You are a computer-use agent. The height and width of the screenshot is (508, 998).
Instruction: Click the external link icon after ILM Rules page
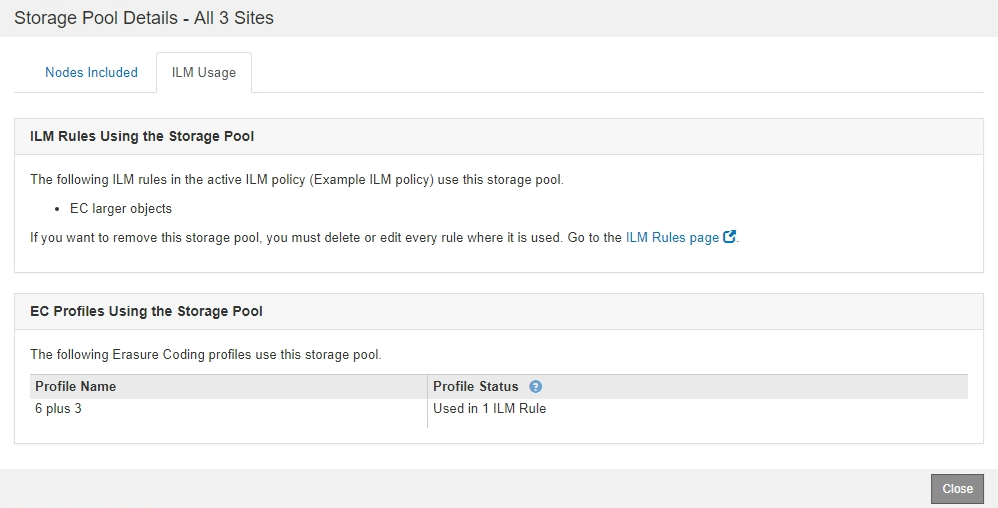730,238
